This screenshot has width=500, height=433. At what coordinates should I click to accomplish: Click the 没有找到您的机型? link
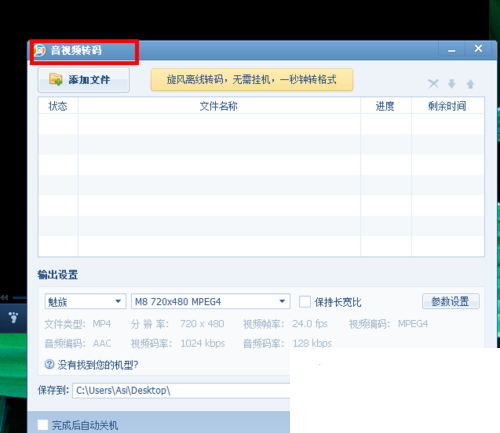tap(98, 365)
